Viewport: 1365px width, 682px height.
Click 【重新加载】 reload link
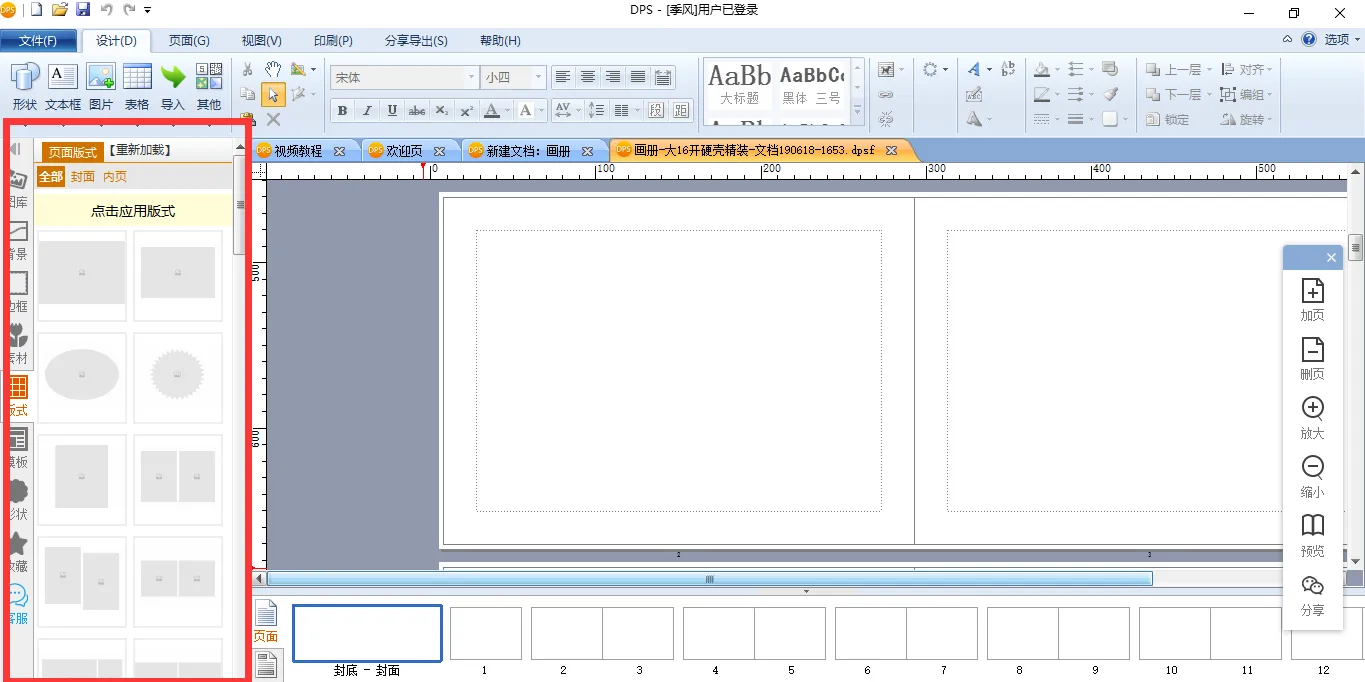pos(139,150)
